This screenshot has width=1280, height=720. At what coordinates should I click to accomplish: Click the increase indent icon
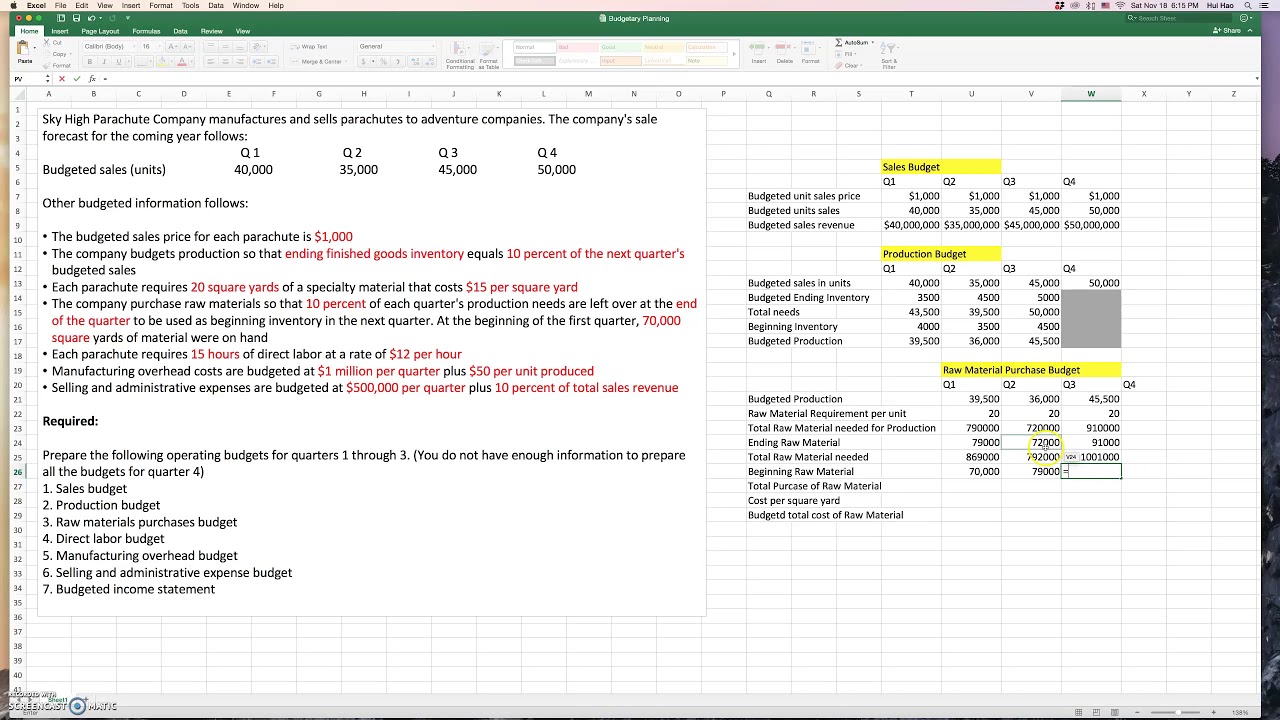[271, 62]
